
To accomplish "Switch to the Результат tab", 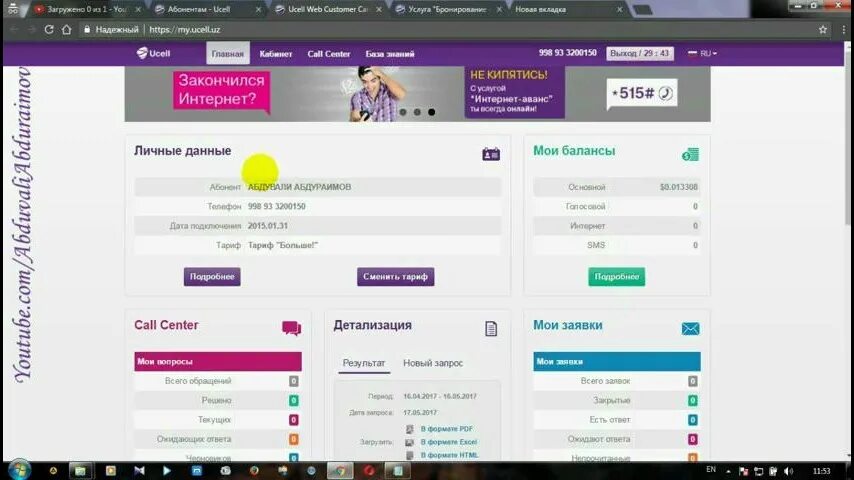I will (x=364, y=363).
